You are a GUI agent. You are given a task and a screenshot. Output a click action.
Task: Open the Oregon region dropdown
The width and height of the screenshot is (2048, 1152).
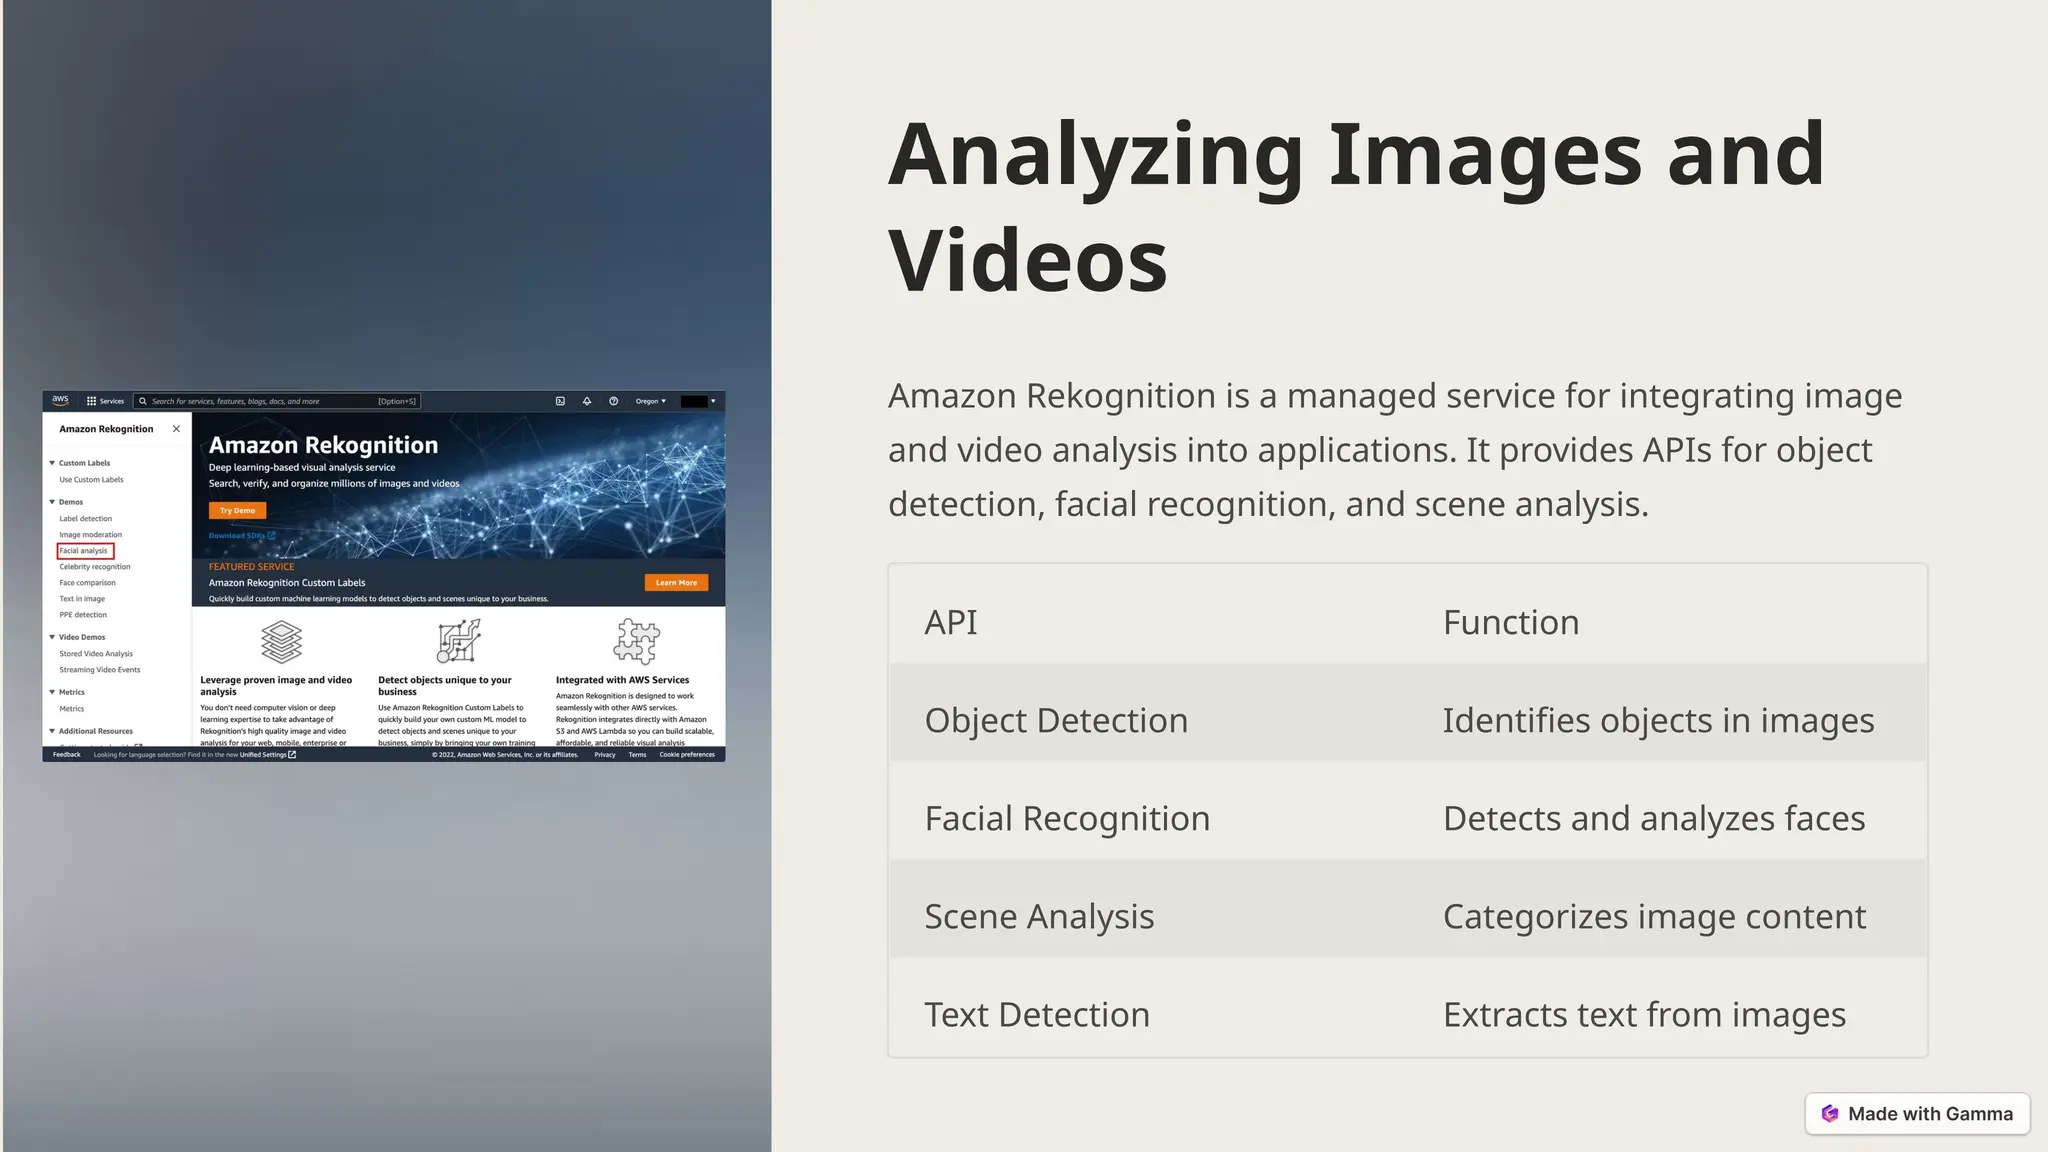tap(650, 401)
